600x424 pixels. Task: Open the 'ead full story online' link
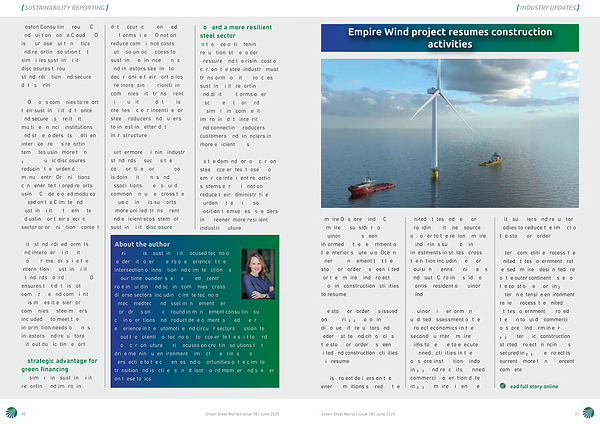pyautogui.click(x=534, y=386)
